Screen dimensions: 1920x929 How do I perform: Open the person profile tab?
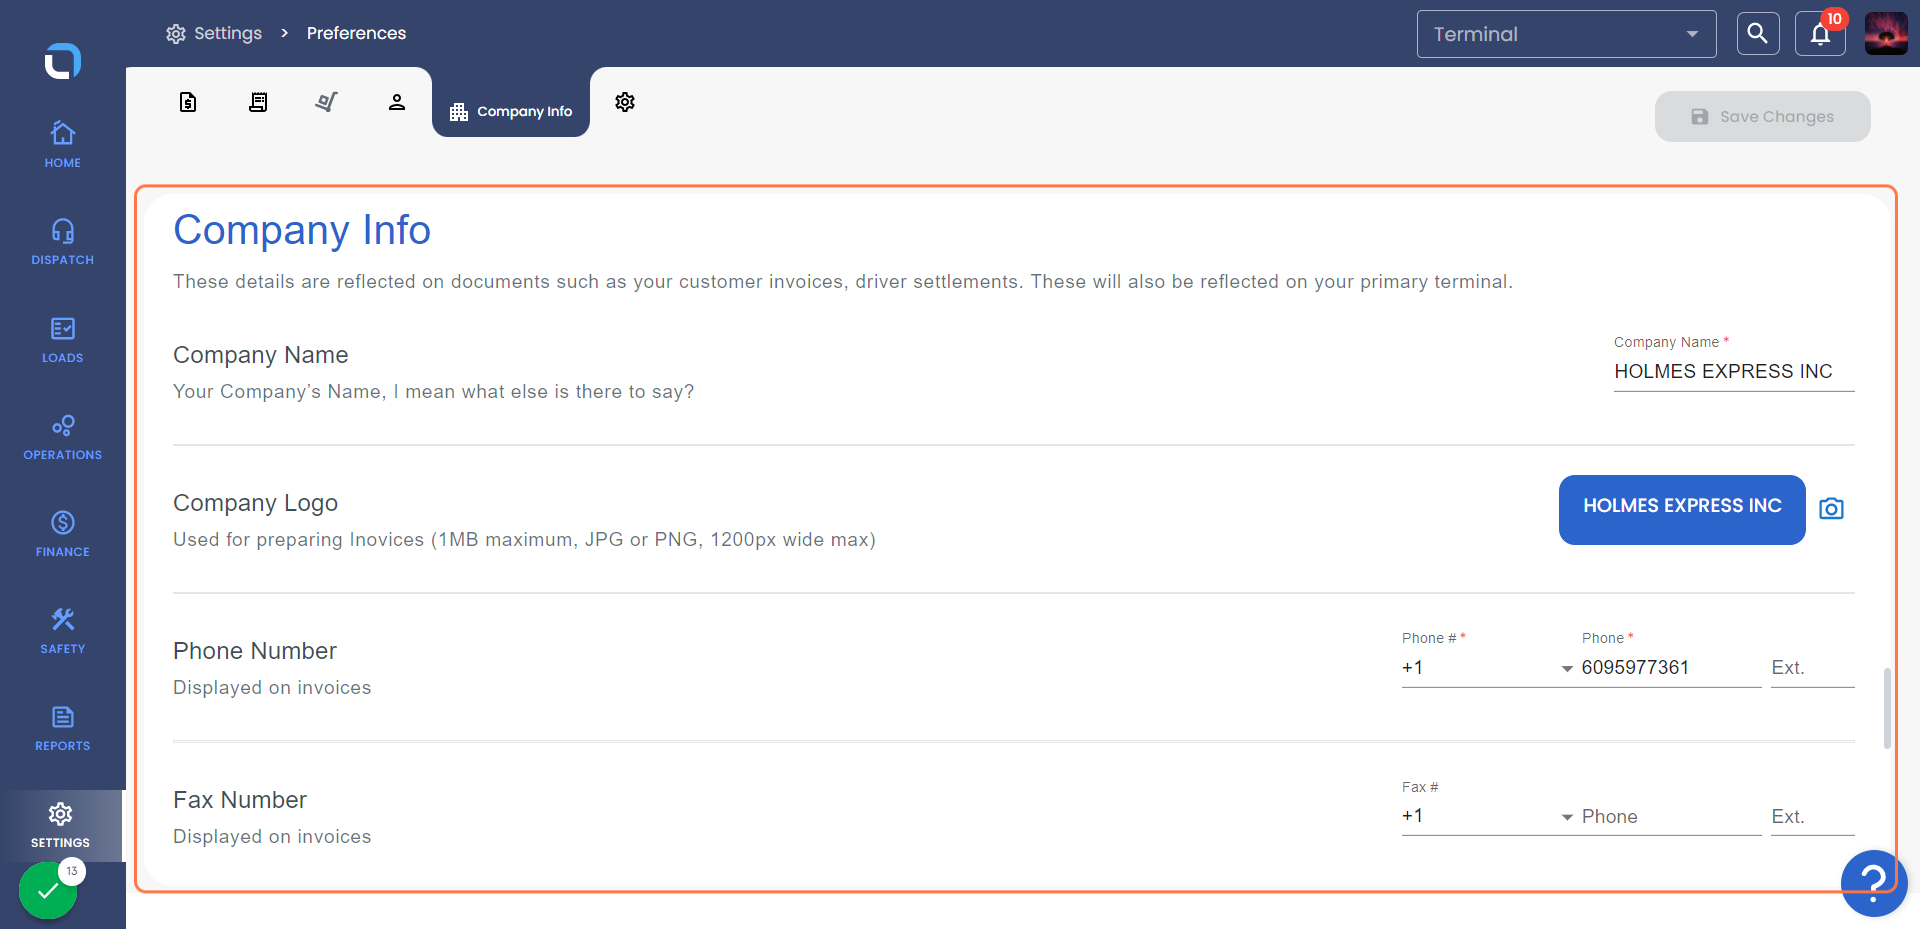(x=397, y=102)
